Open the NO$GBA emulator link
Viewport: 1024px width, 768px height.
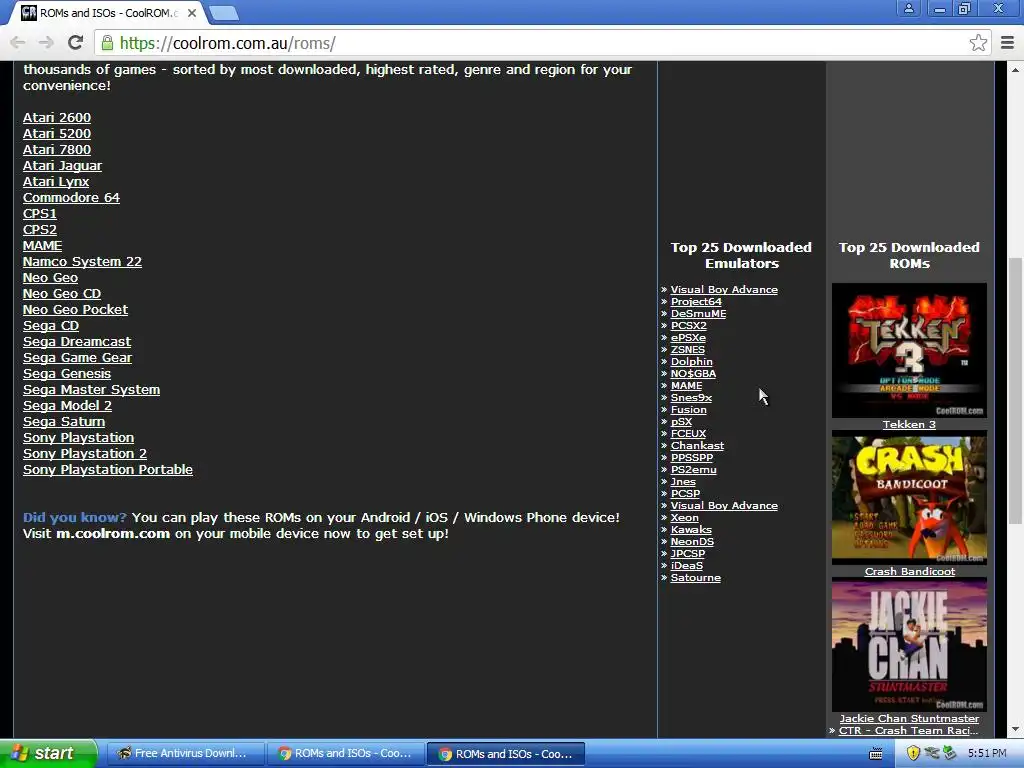coord(693,374)
